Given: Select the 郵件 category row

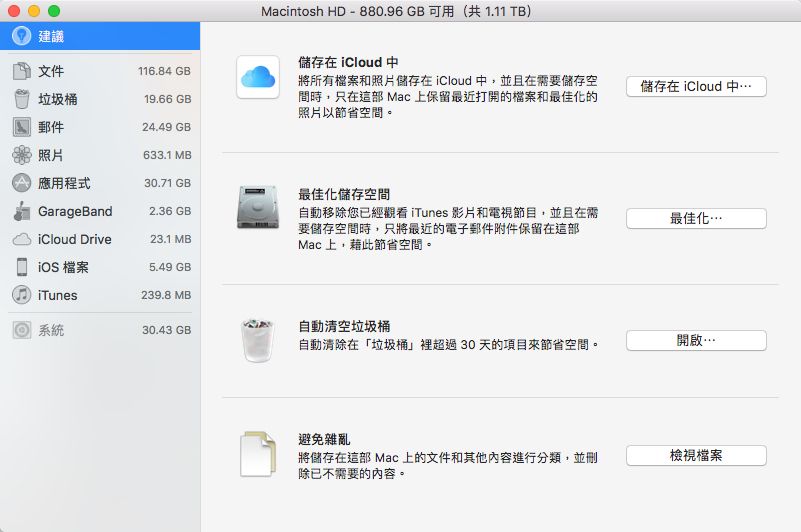Looking at the screenshot, I should click(x=100, y=127).
